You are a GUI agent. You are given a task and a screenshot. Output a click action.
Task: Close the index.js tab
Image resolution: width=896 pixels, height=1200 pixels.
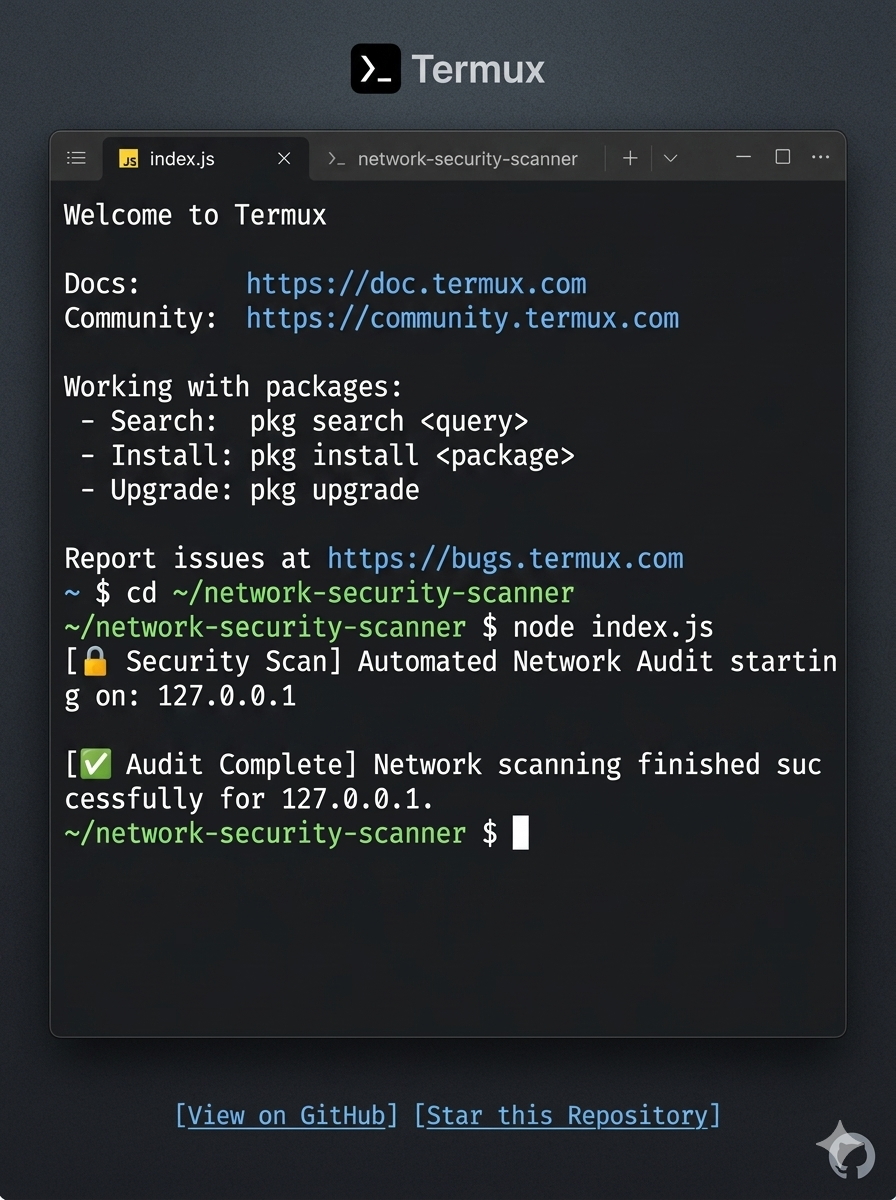click(284, 158)
